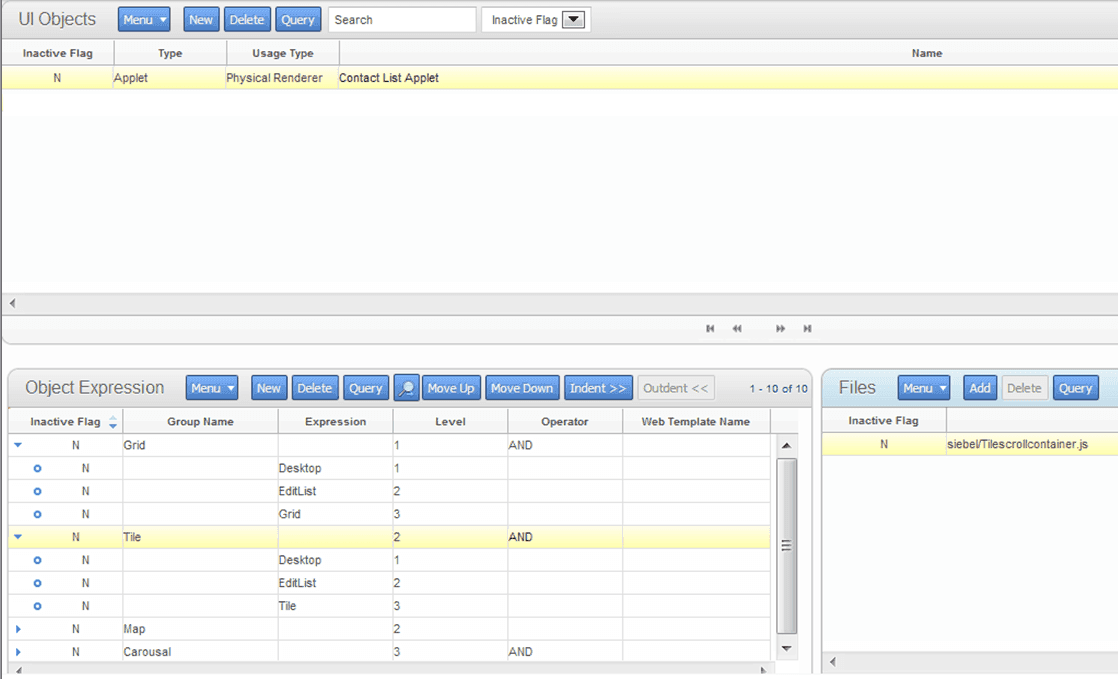Jump to last record using pagination icon
Image resolution: width=1118 pixels, height=679 pixels.
coord(807,328)
